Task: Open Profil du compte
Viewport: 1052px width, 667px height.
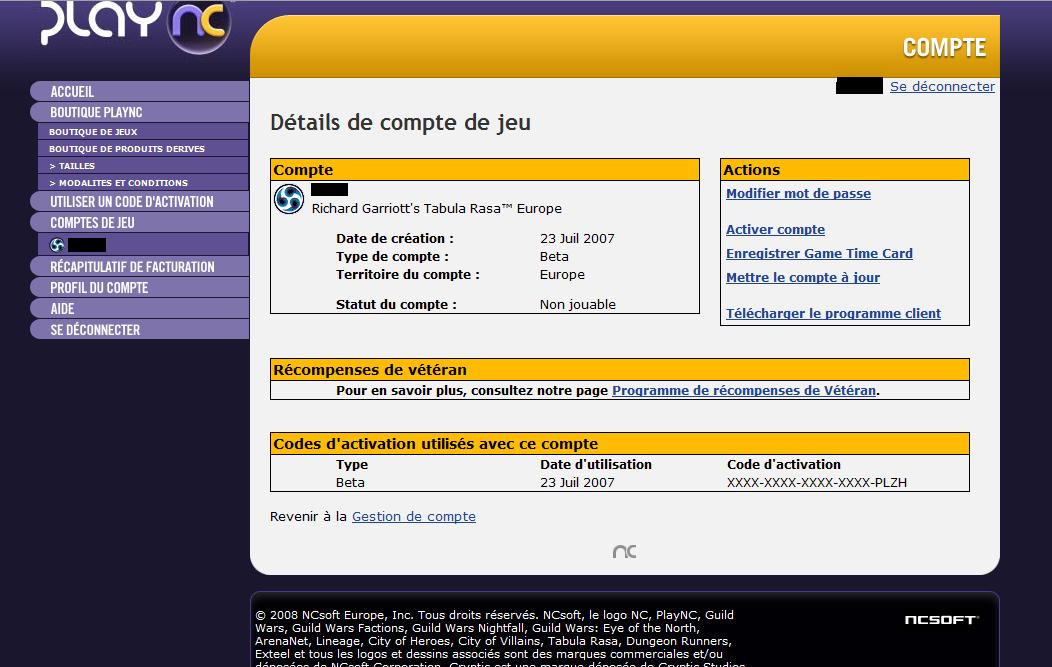Action: 140,287
